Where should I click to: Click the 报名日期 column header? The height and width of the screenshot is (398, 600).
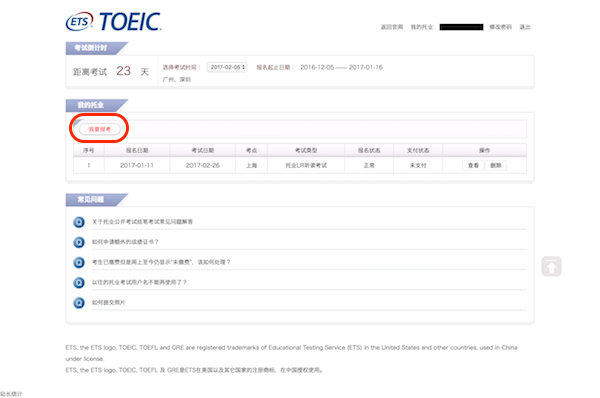[137, 150]
